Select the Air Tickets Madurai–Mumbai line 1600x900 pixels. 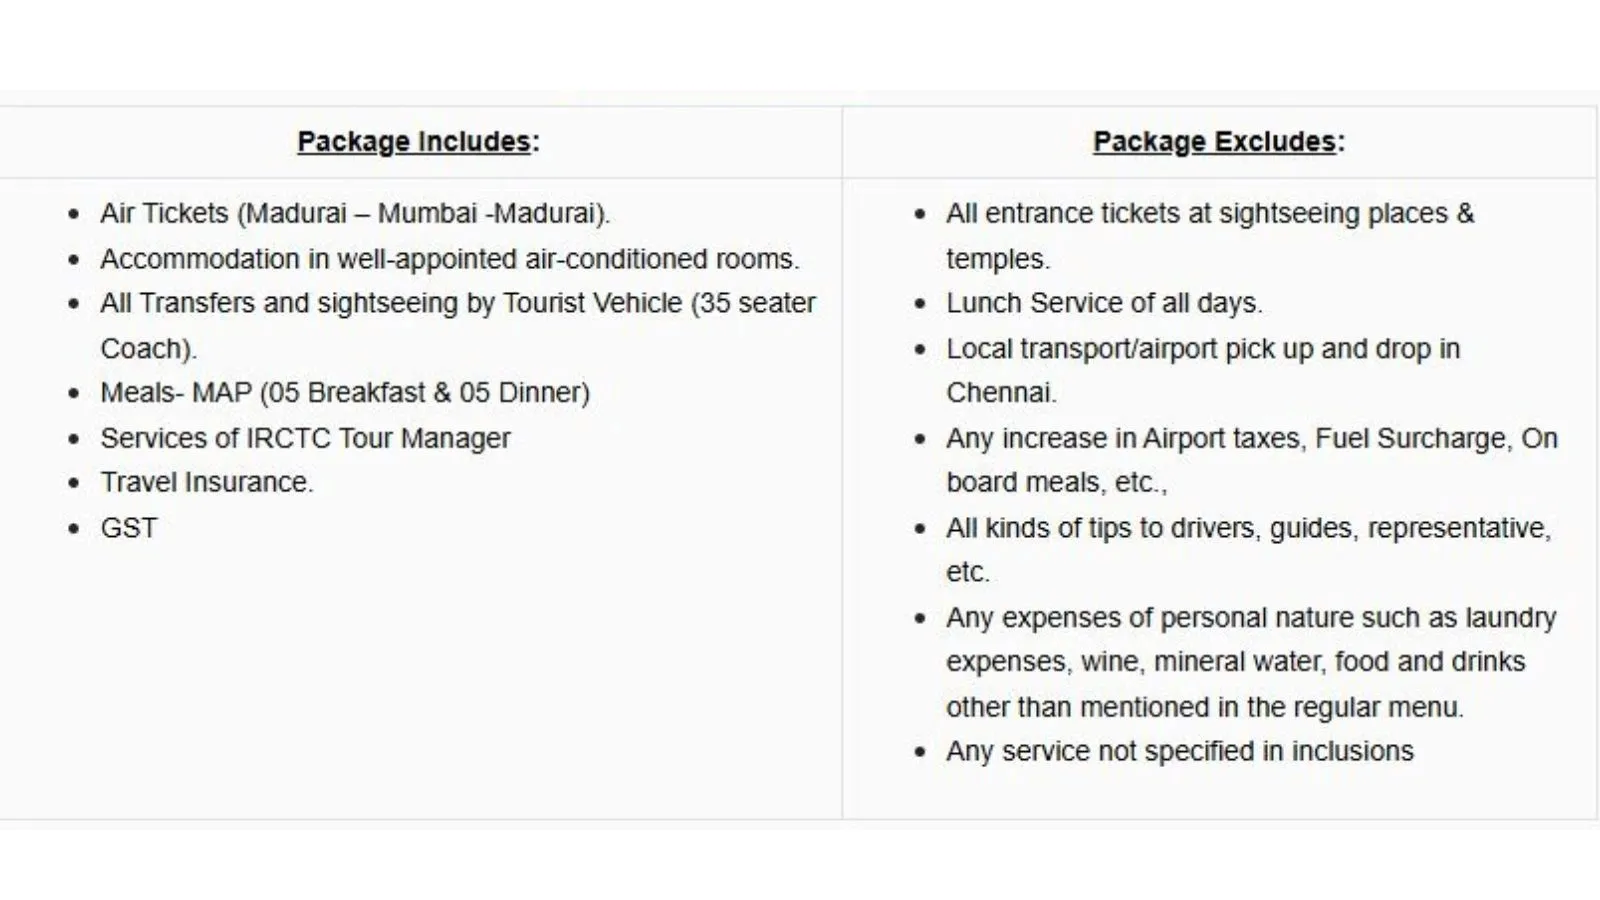(355, 214)
